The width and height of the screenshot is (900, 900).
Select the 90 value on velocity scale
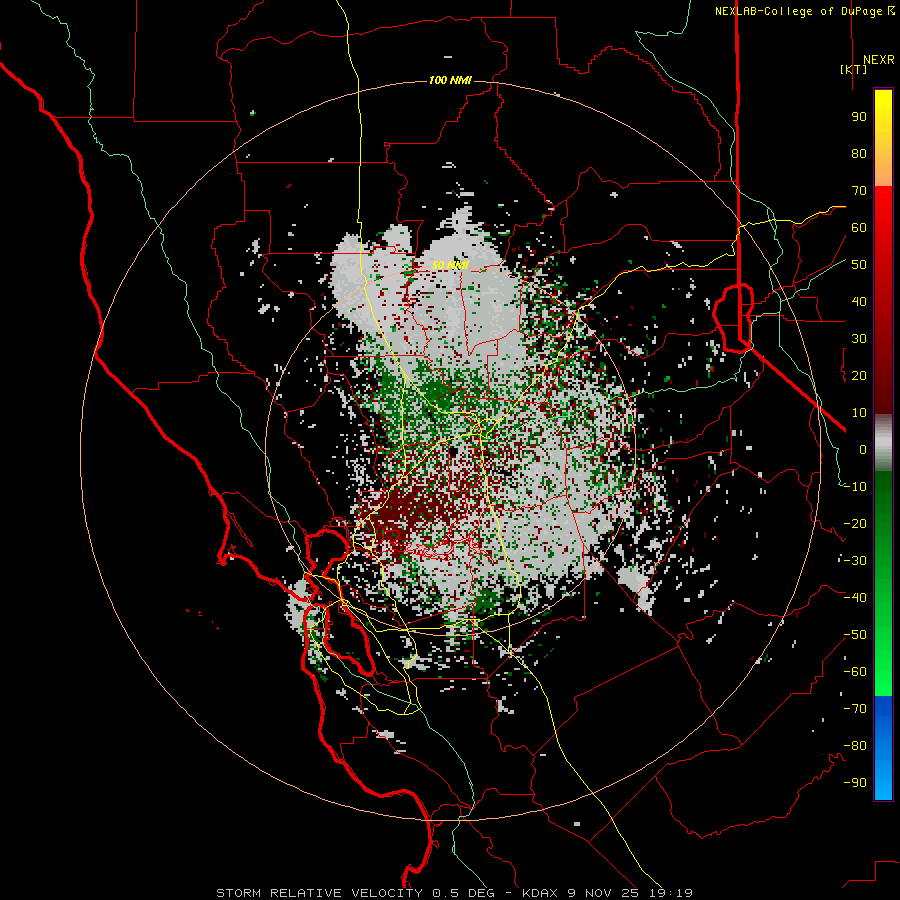pyautogui.click(x=859, y=117)
